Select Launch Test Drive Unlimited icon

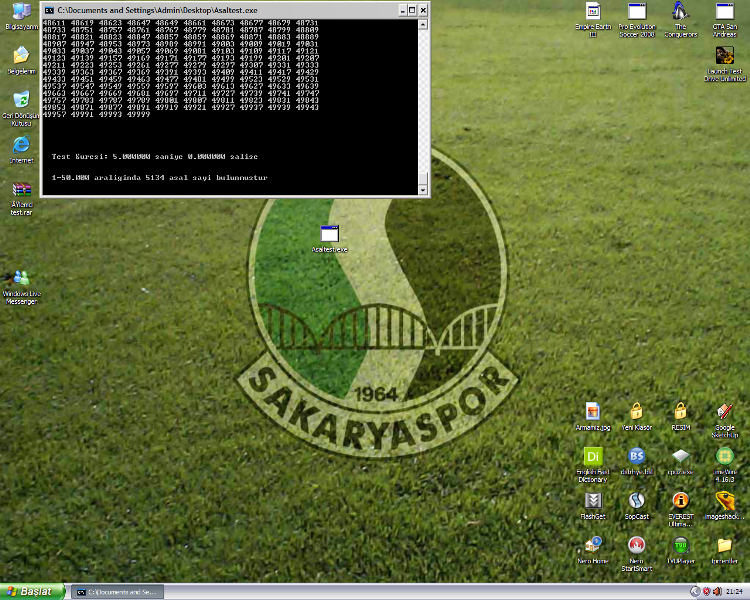pyautogui.click(x=725, y=64)
